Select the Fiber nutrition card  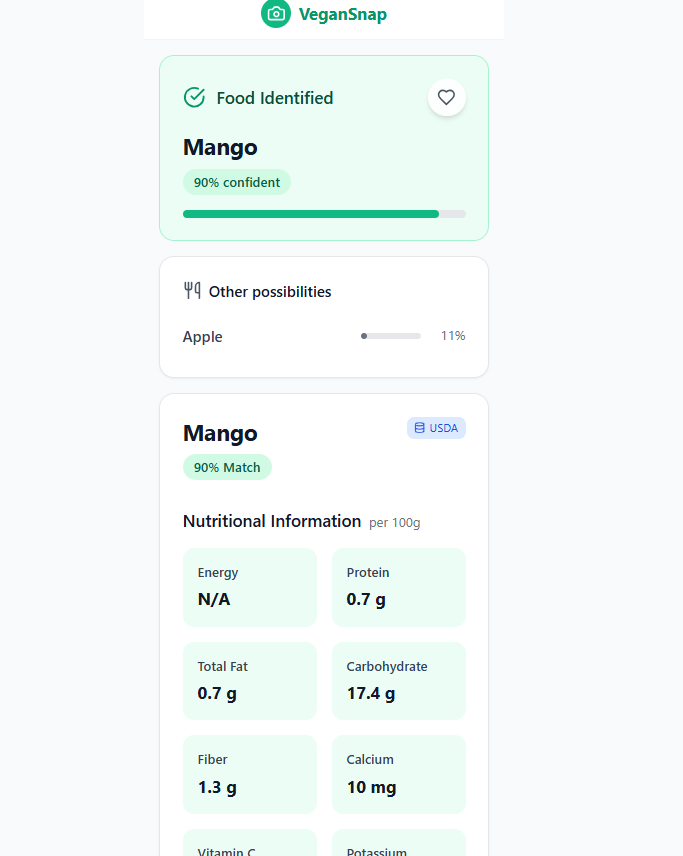249,774
